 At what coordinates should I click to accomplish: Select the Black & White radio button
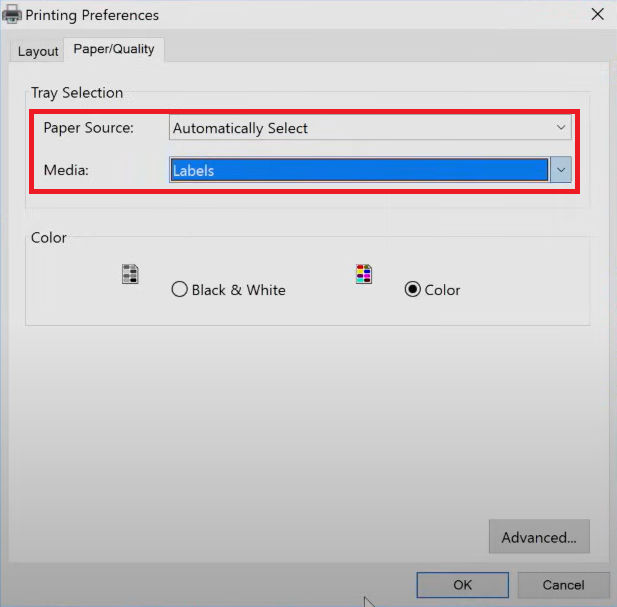point(179,289)
